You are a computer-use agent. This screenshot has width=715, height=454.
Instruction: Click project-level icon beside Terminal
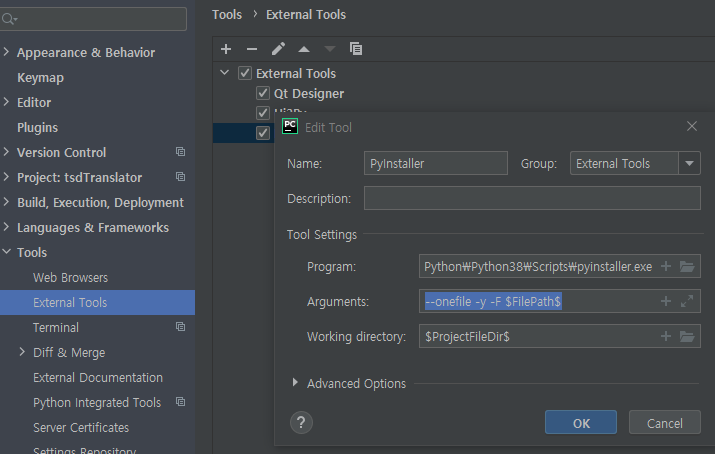pyautogui.click(x=181, y=327)
